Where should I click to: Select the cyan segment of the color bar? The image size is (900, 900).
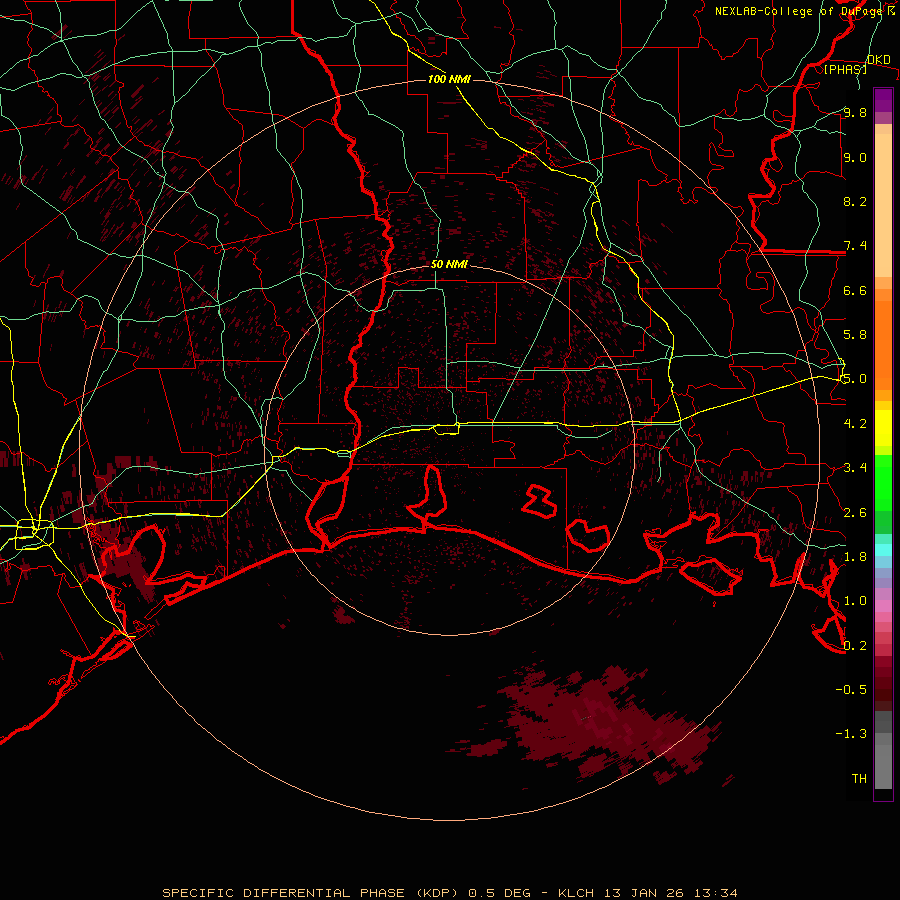[x=883, y=549]
